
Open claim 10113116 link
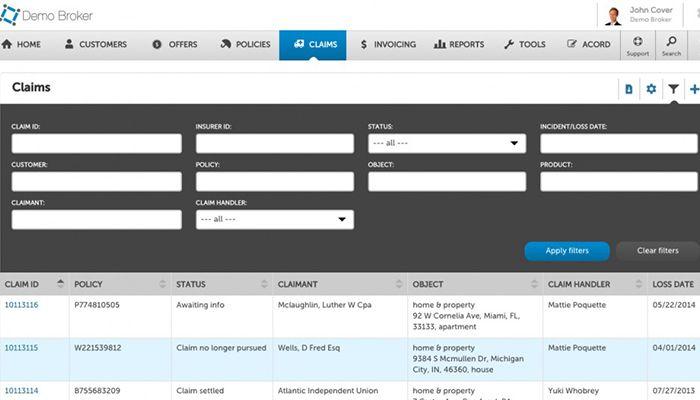[x=21, y=305]
